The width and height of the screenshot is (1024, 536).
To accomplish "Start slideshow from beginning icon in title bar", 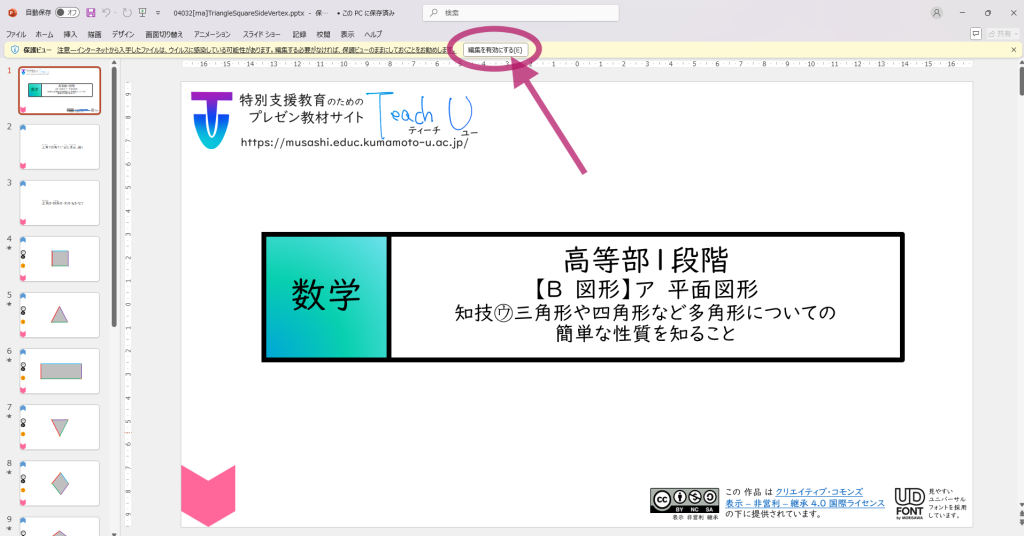I will coord(143,13).
